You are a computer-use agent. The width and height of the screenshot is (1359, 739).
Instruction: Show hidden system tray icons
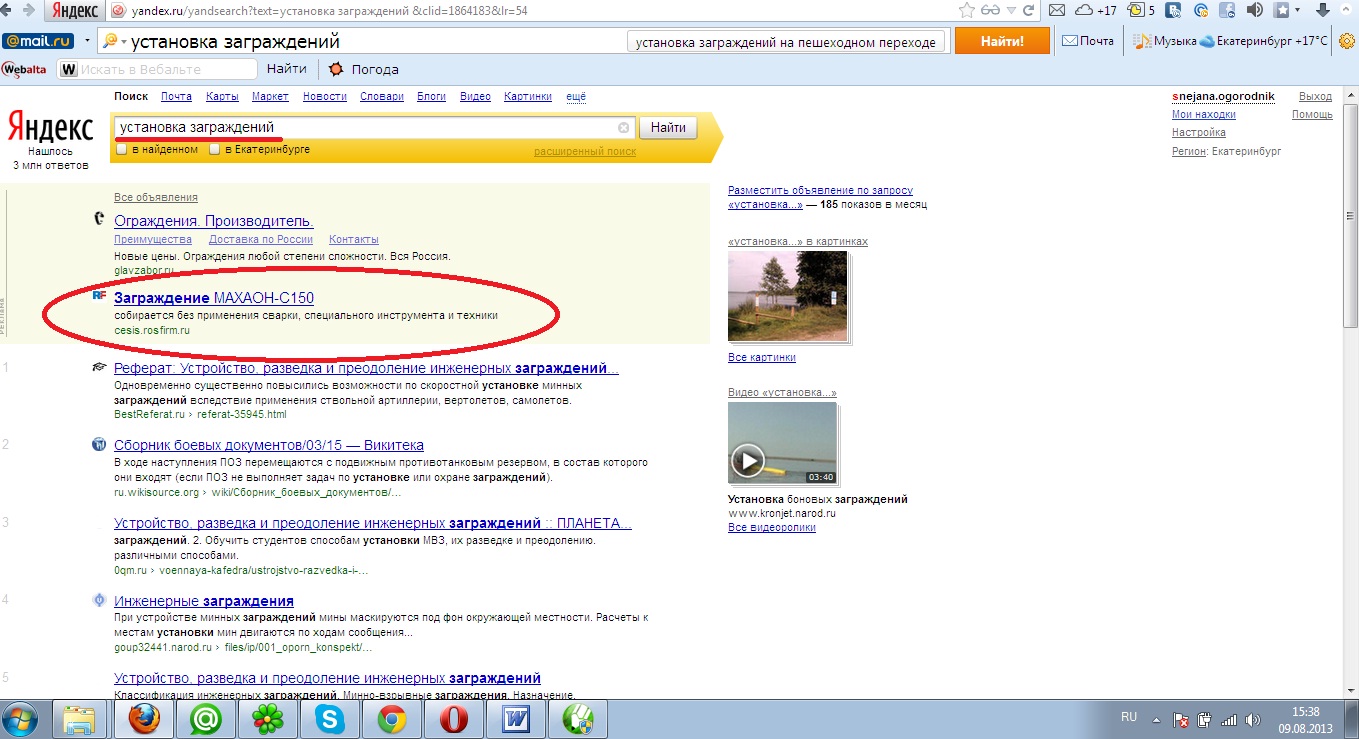[1158, 719]
